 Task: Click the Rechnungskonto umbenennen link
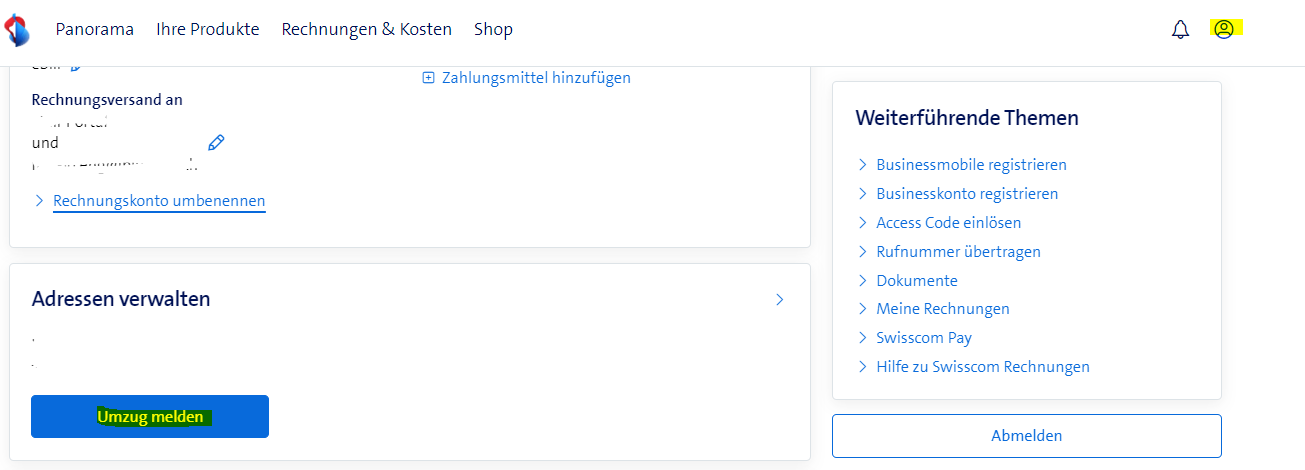(x=159, y=201)
